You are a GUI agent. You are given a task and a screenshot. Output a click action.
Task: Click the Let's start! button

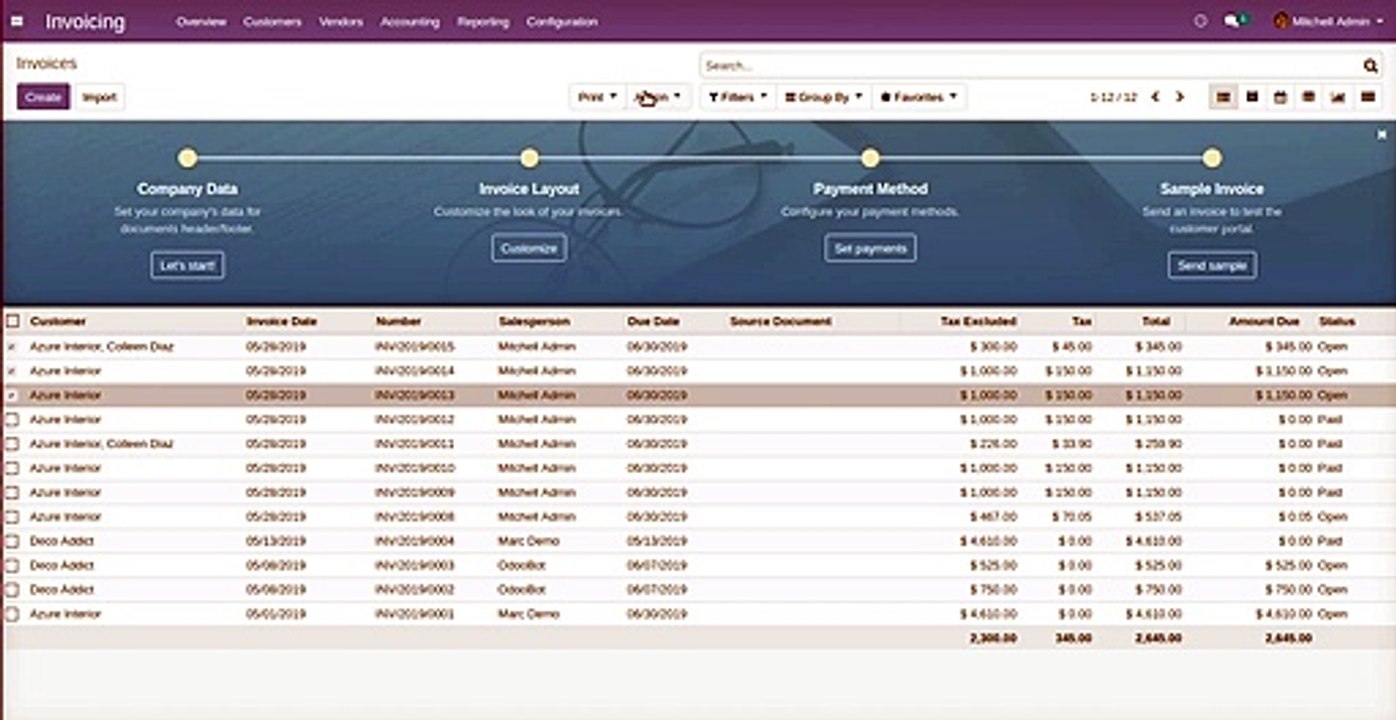187,265
